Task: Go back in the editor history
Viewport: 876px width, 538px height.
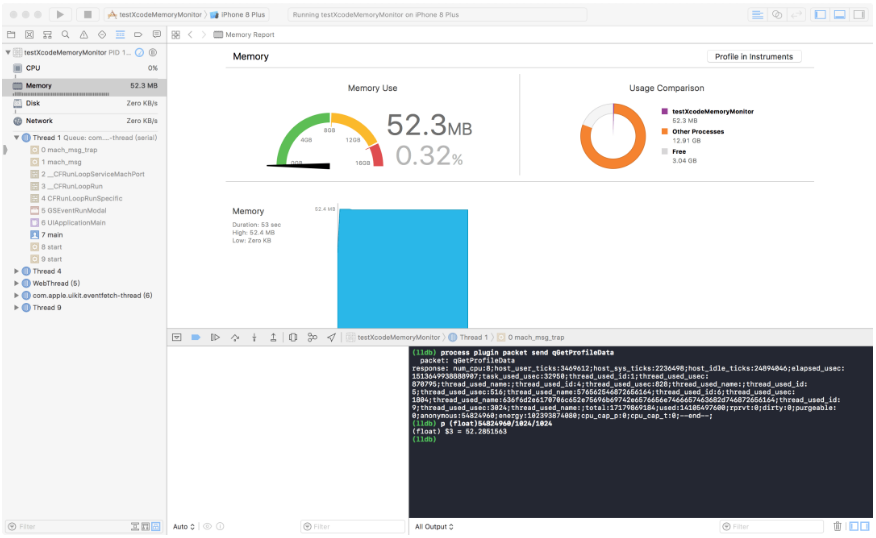Action: pos(190,35)
